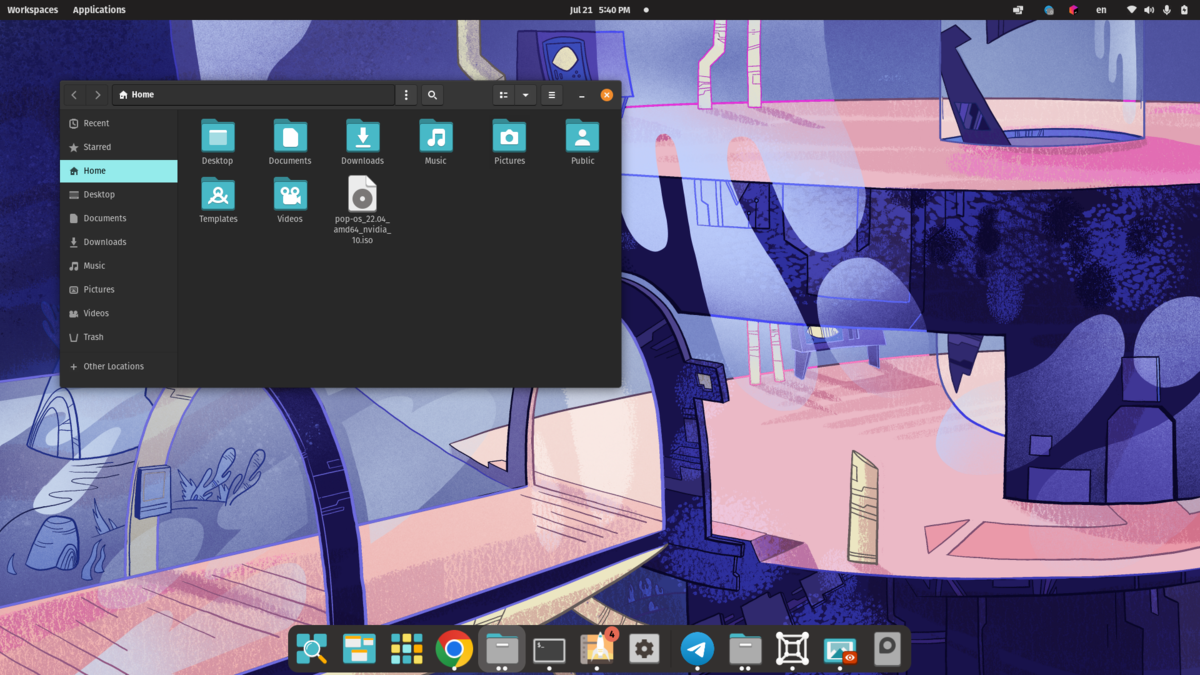
Task: Open Other Locations in the sidebar
Action: click(x=119, y=366)
